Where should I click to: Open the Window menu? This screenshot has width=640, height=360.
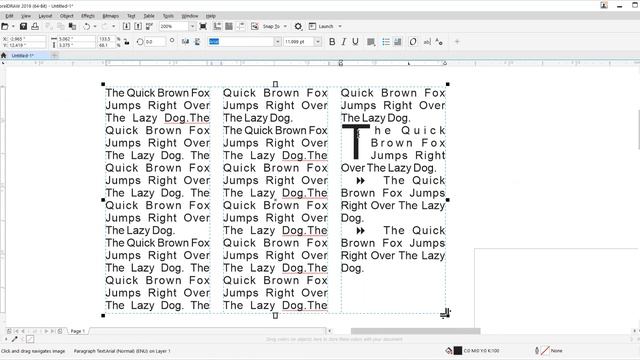click(x=190, y=16)
